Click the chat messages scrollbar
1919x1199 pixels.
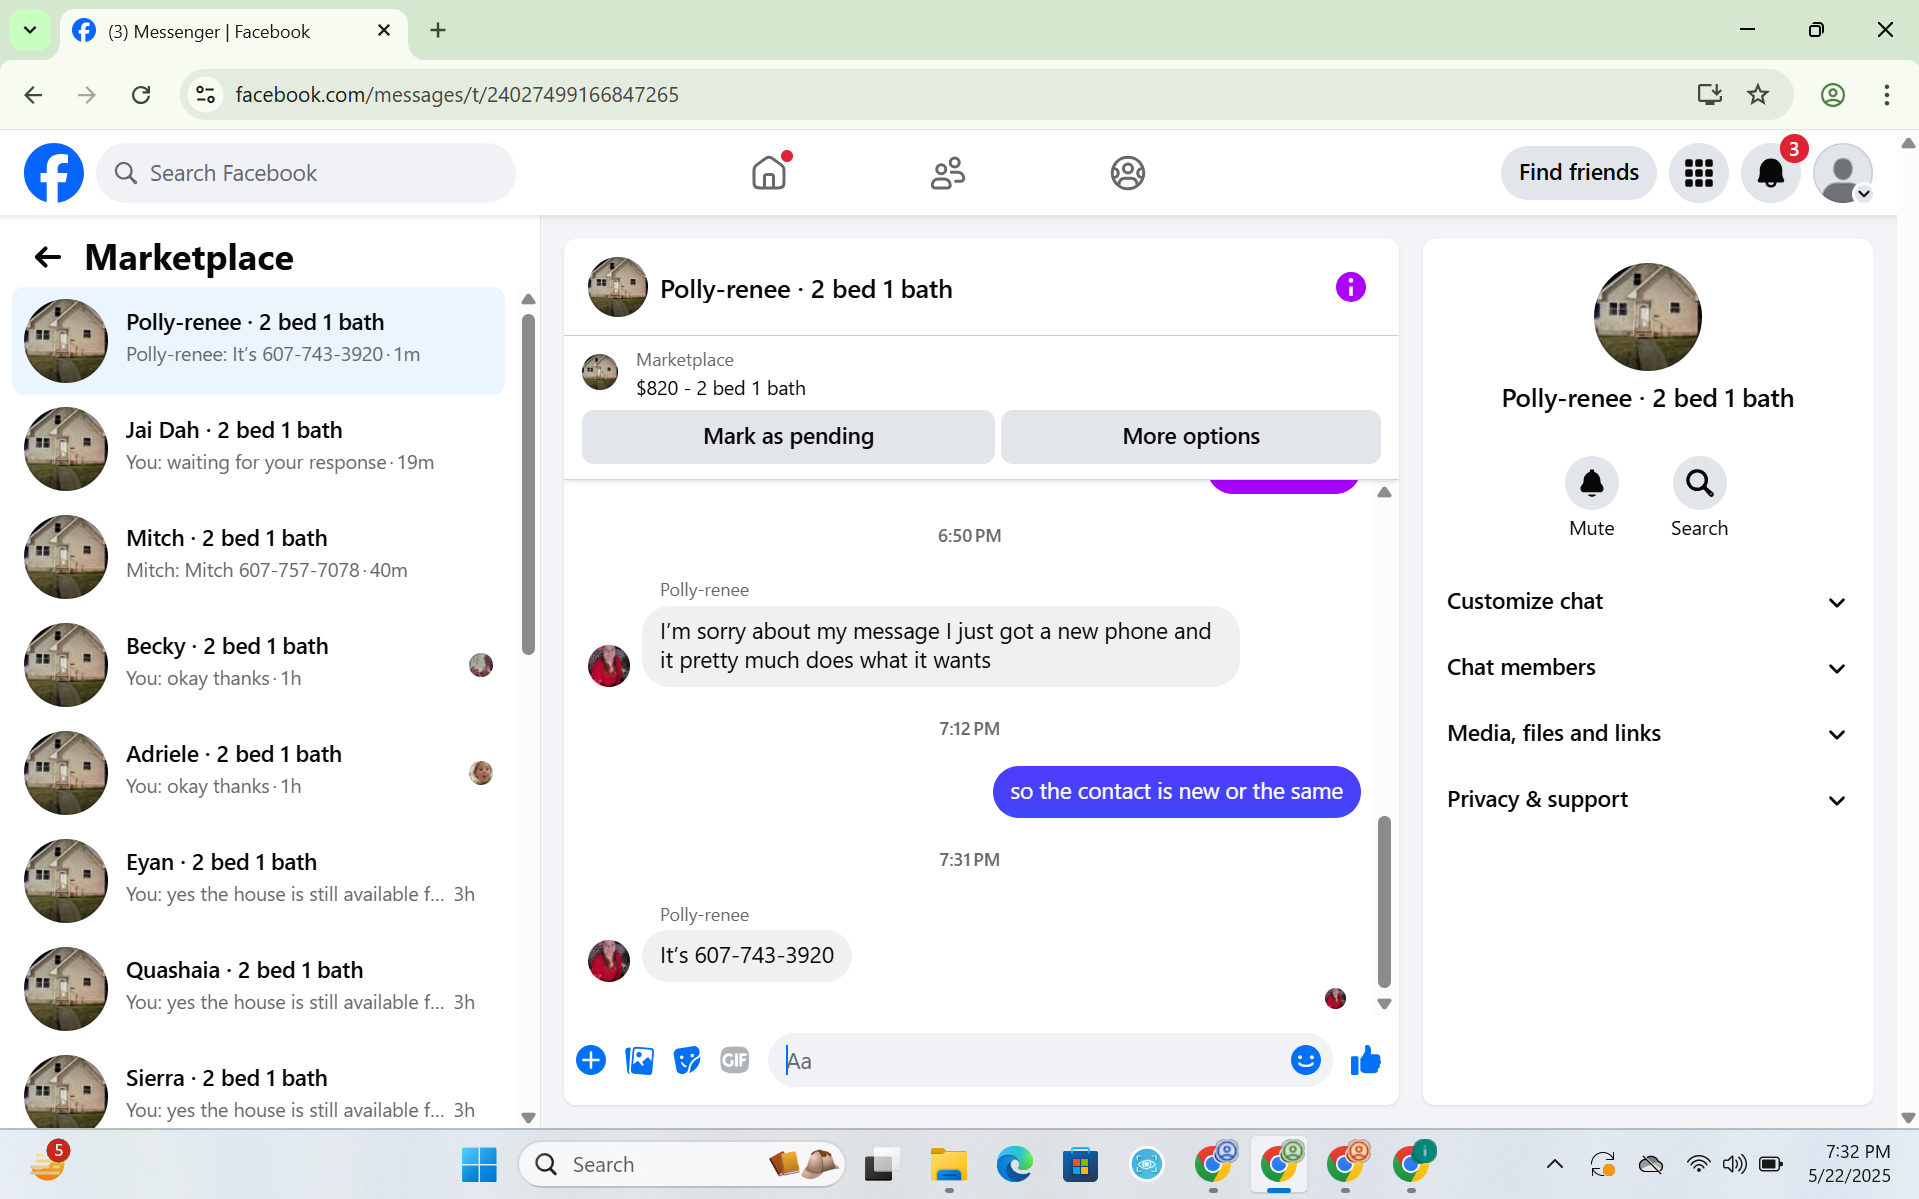(1384, 900)
